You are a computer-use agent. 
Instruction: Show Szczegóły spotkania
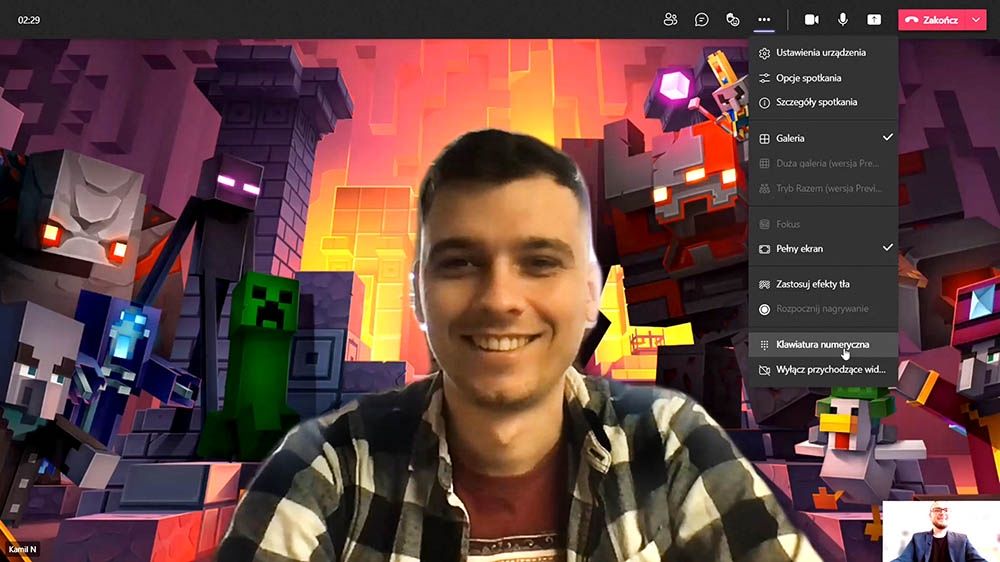tap(823, 102)
